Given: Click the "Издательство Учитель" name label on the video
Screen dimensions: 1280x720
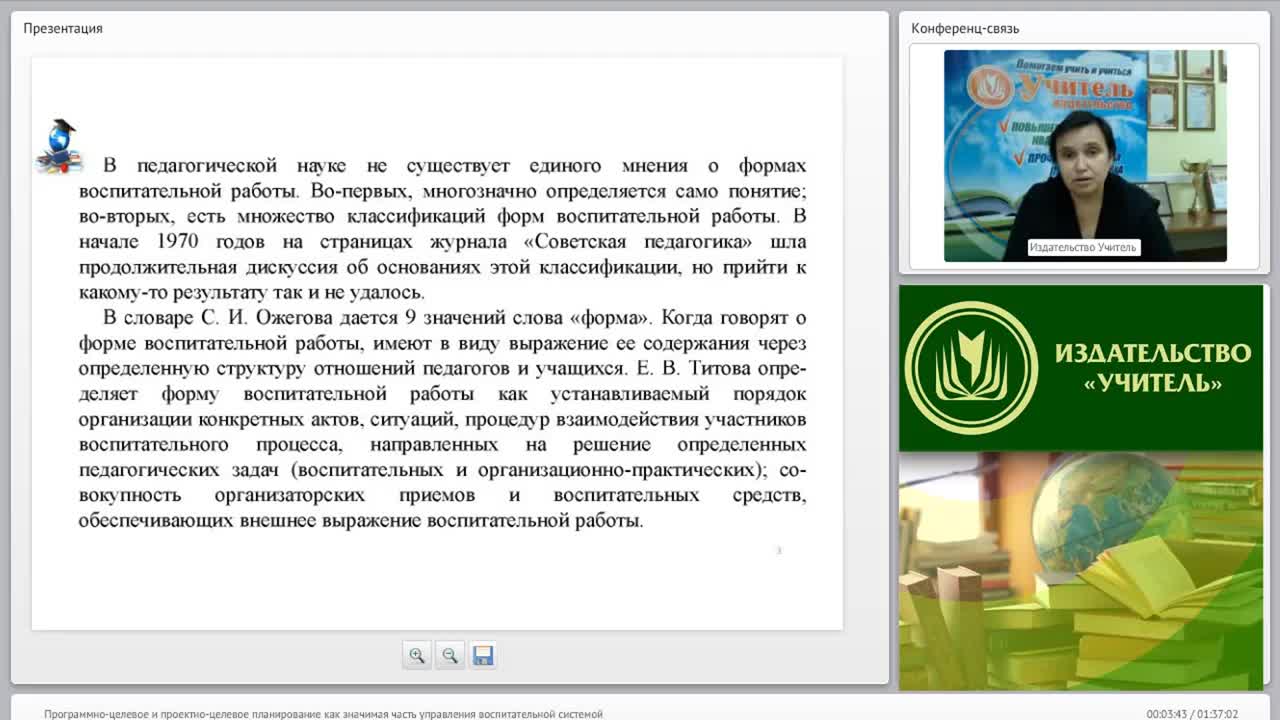Looking at the screenshot, I should 1084,247.
